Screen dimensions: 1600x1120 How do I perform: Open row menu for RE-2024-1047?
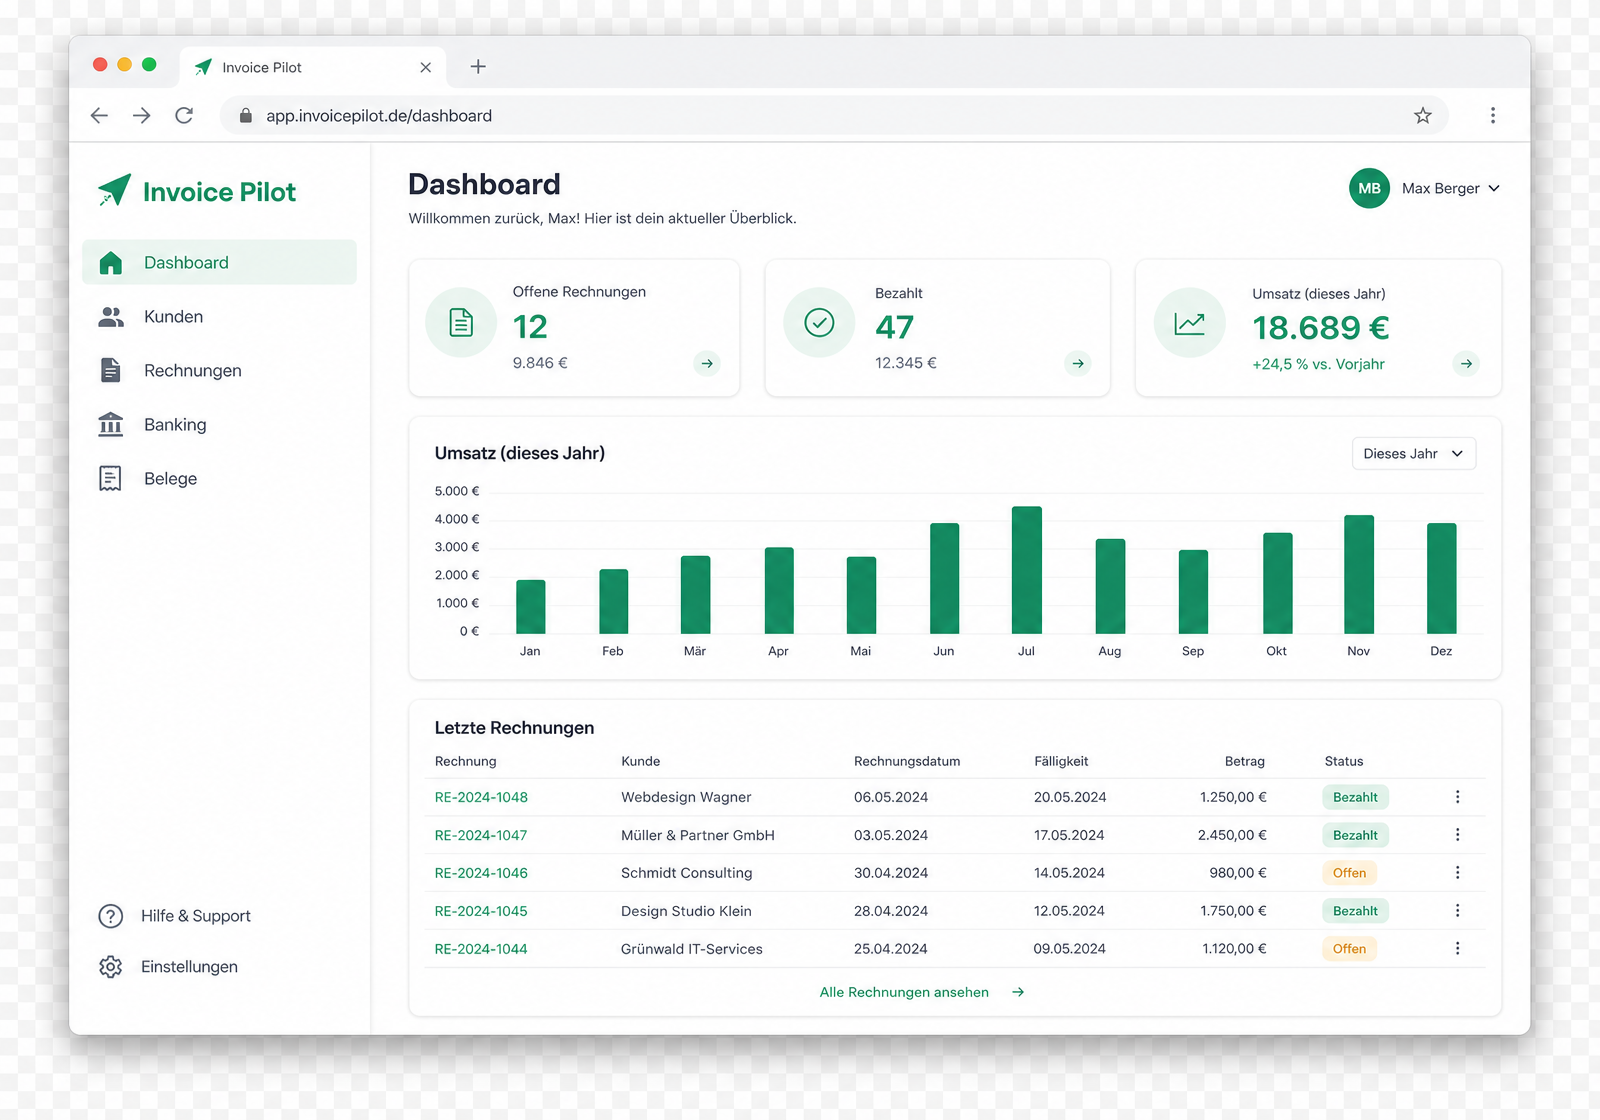1457,835
